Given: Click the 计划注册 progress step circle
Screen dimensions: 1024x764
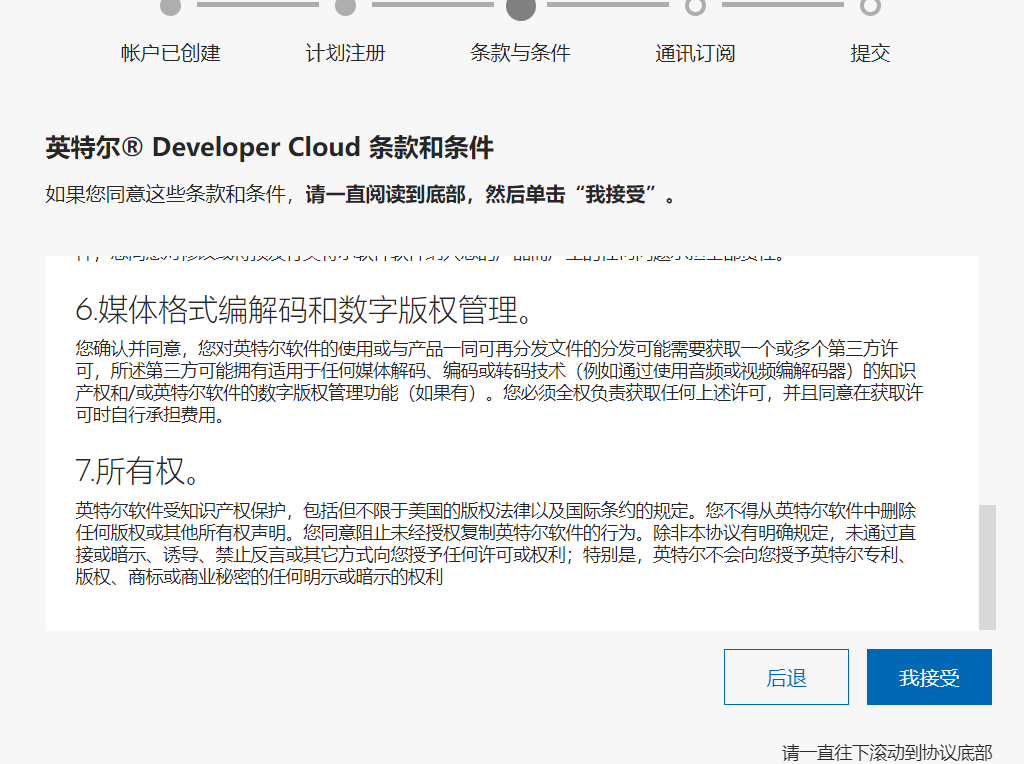Looking at the screenshot, I should [345, 7].
